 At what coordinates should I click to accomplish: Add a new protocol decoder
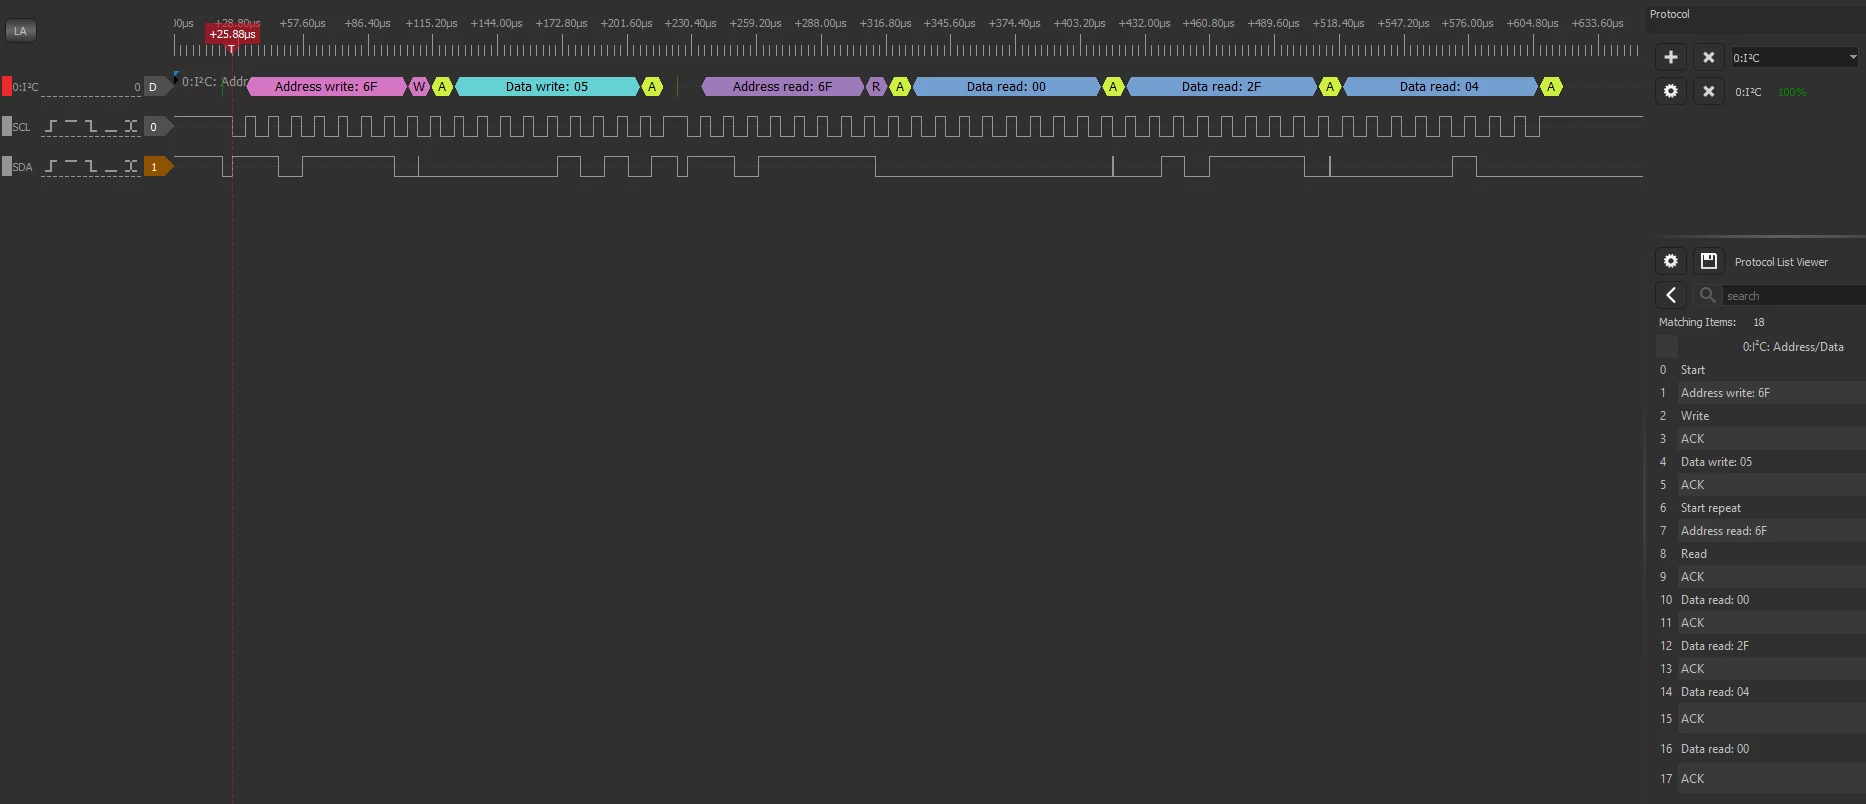pos(1670,57)
